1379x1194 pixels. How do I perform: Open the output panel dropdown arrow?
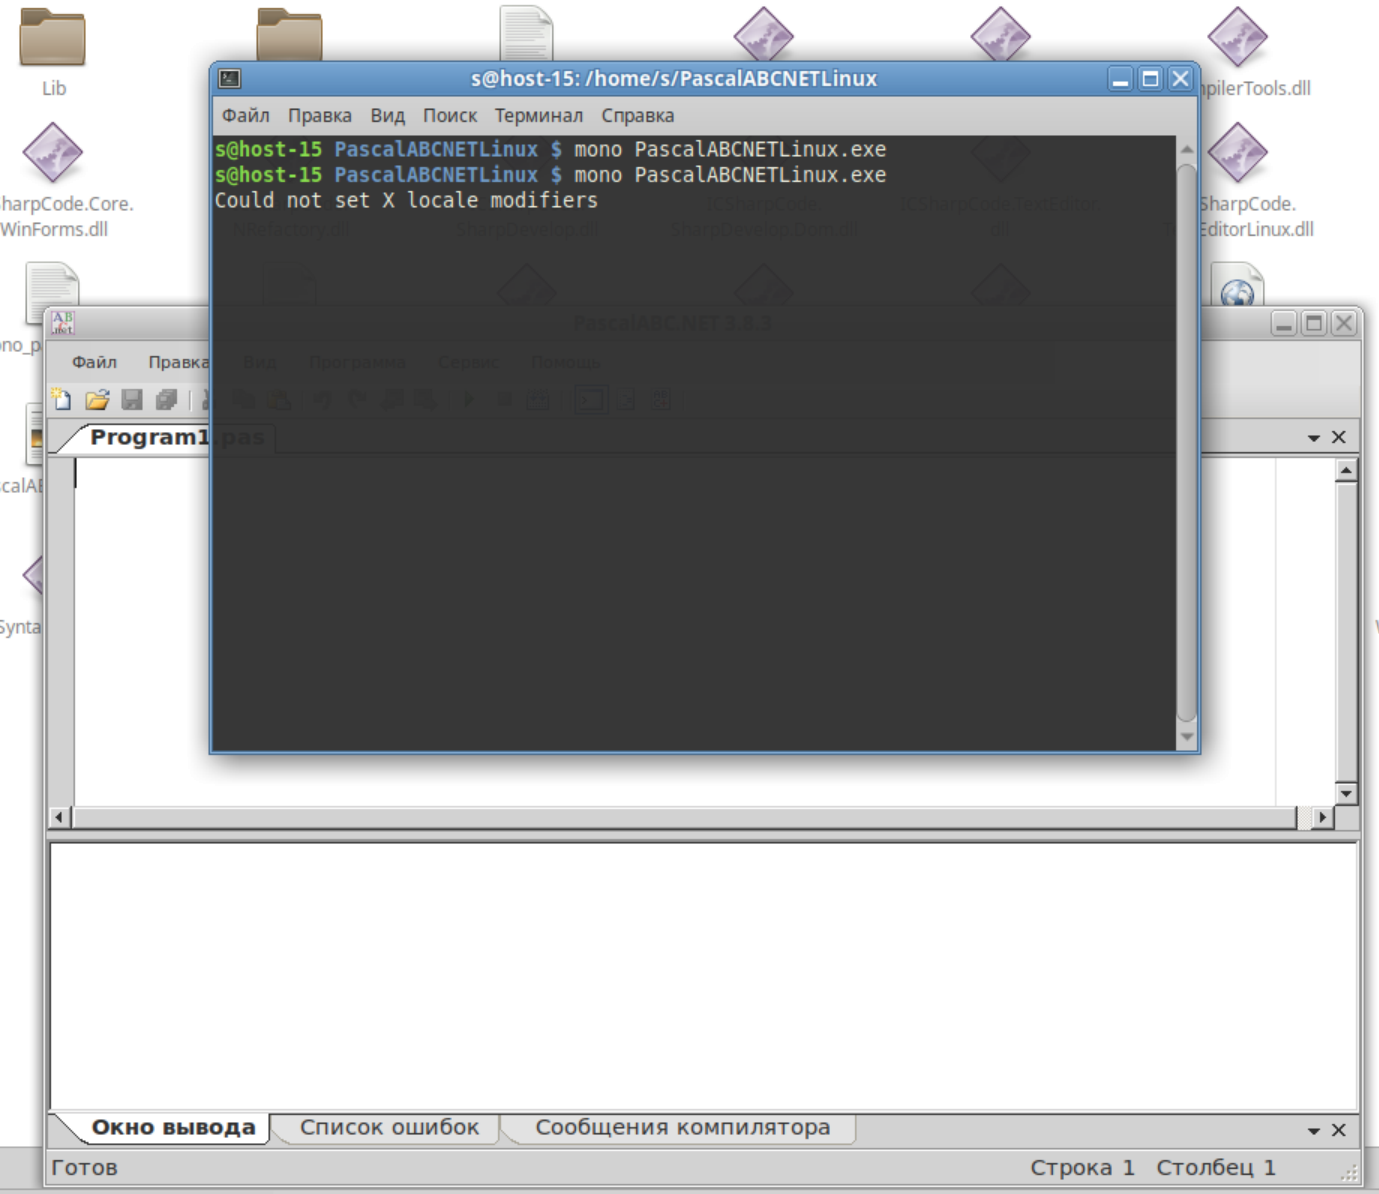1314,1130
